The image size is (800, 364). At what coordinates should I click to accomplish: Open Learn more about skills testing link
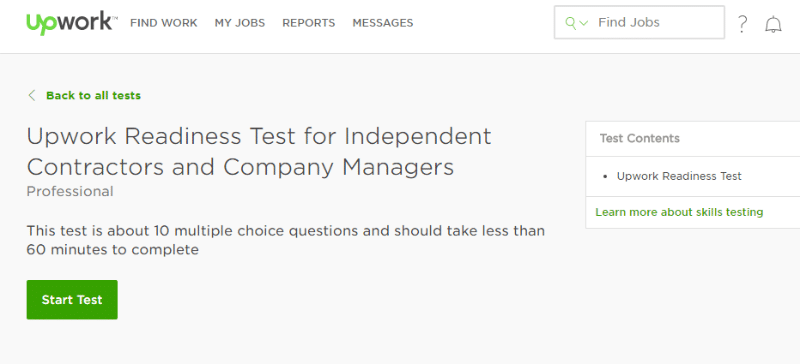coord(679,212)
